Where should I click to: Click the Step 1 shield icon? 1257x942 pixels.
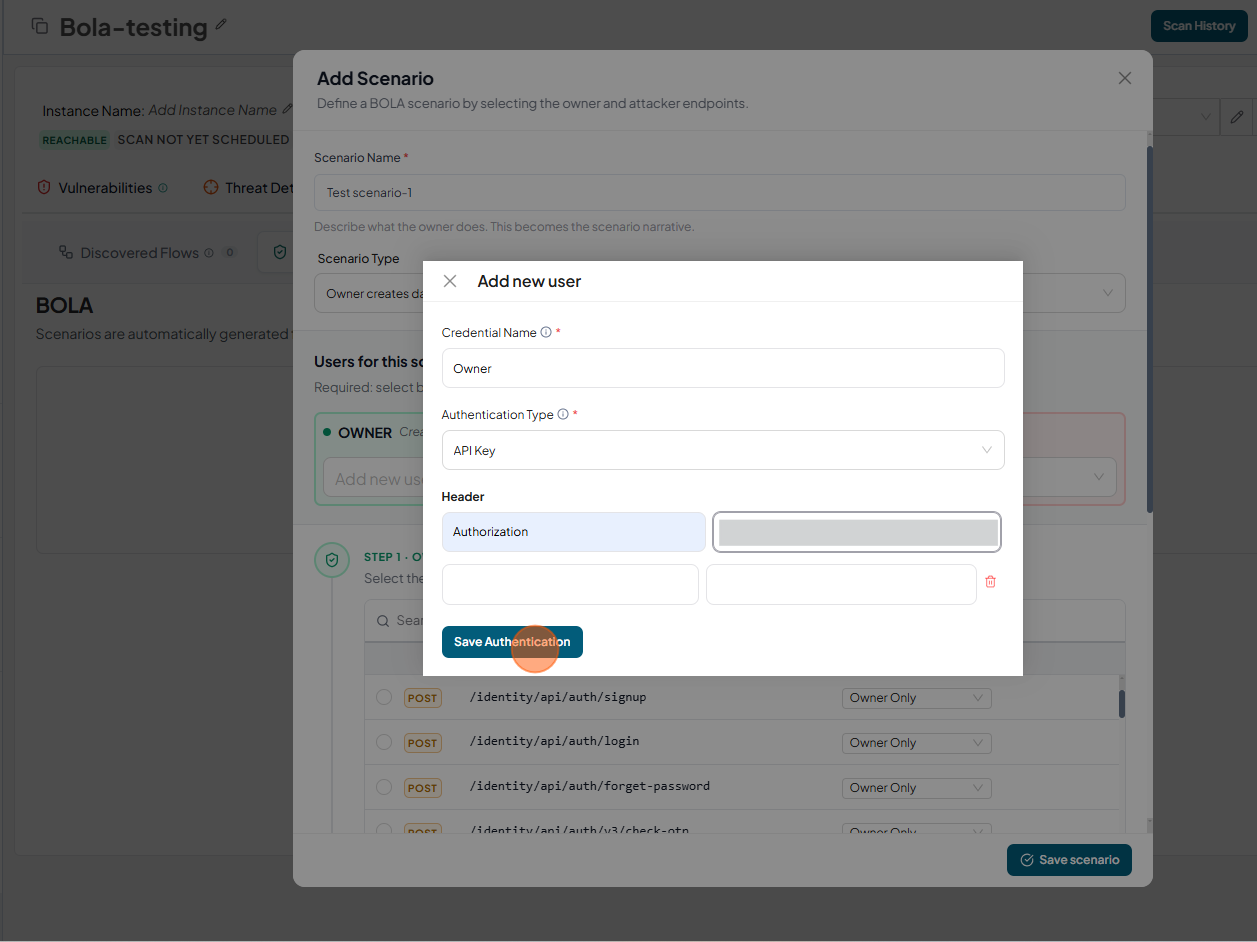pos(332,560)
